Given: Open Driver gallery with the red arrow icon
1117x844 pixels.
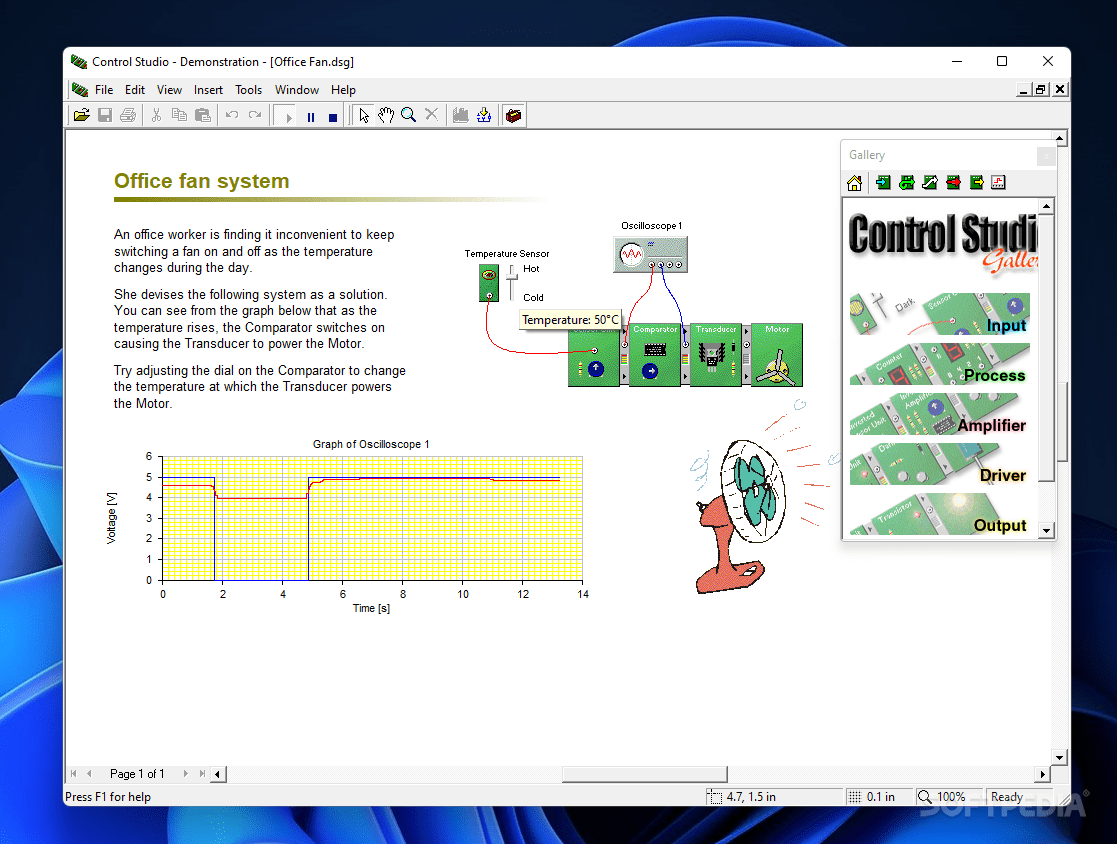Looking at the screenshot, I should [953, 183].
